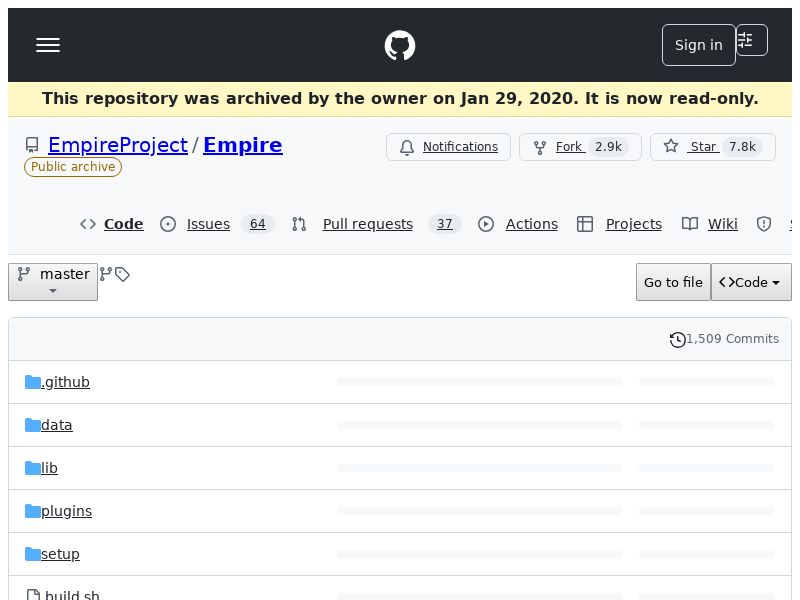Click the branches icon beside master
This screenshot has height=600, width=800.
pyautogui.click(x=105, y=274)
